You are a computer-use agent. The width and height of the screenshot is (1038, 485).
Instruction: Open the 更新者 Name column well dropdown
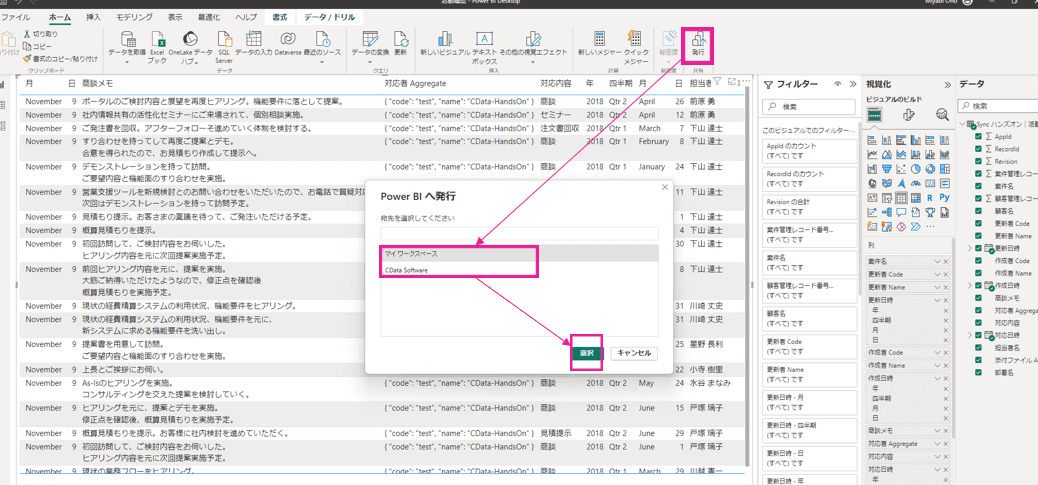coord(937,287)
